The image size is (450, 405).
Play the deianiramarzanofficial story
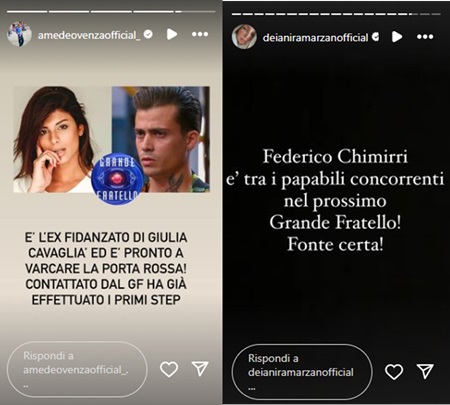[397, 37]
